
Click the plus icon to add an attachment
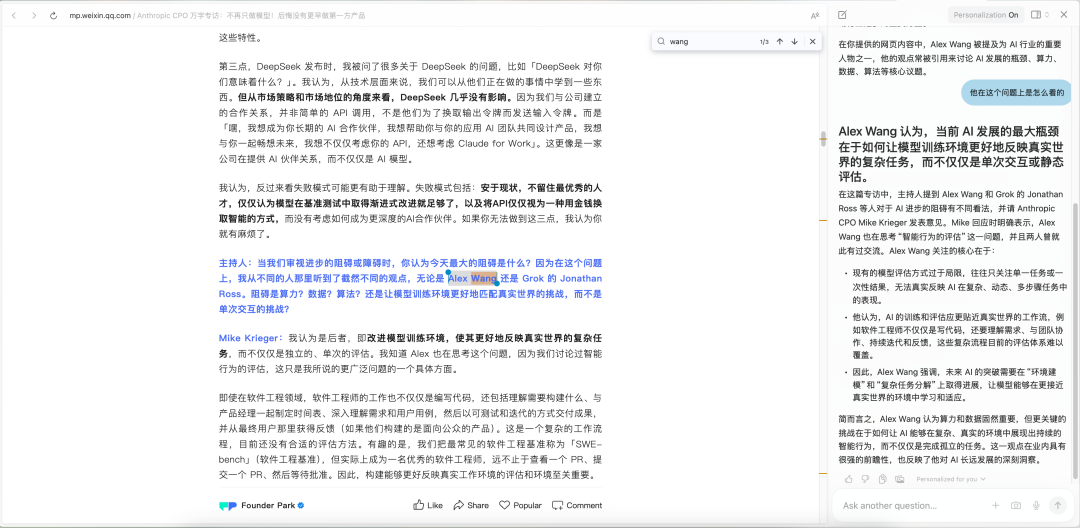click(995, 506)
